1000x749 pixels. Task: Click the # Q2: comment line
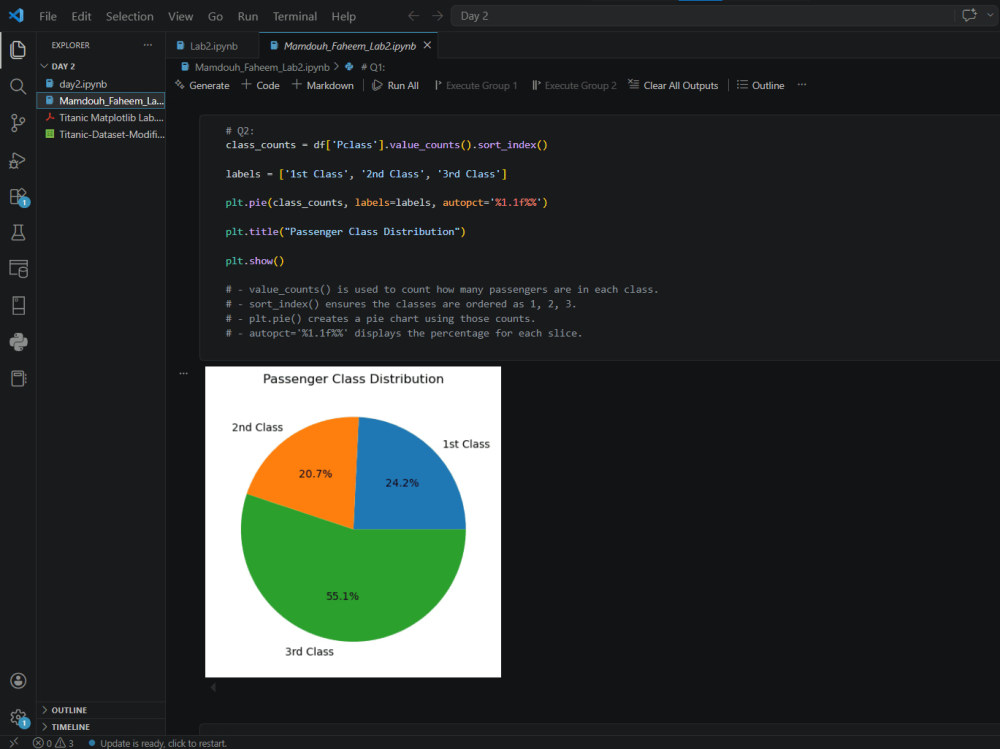tap(239, 131)
